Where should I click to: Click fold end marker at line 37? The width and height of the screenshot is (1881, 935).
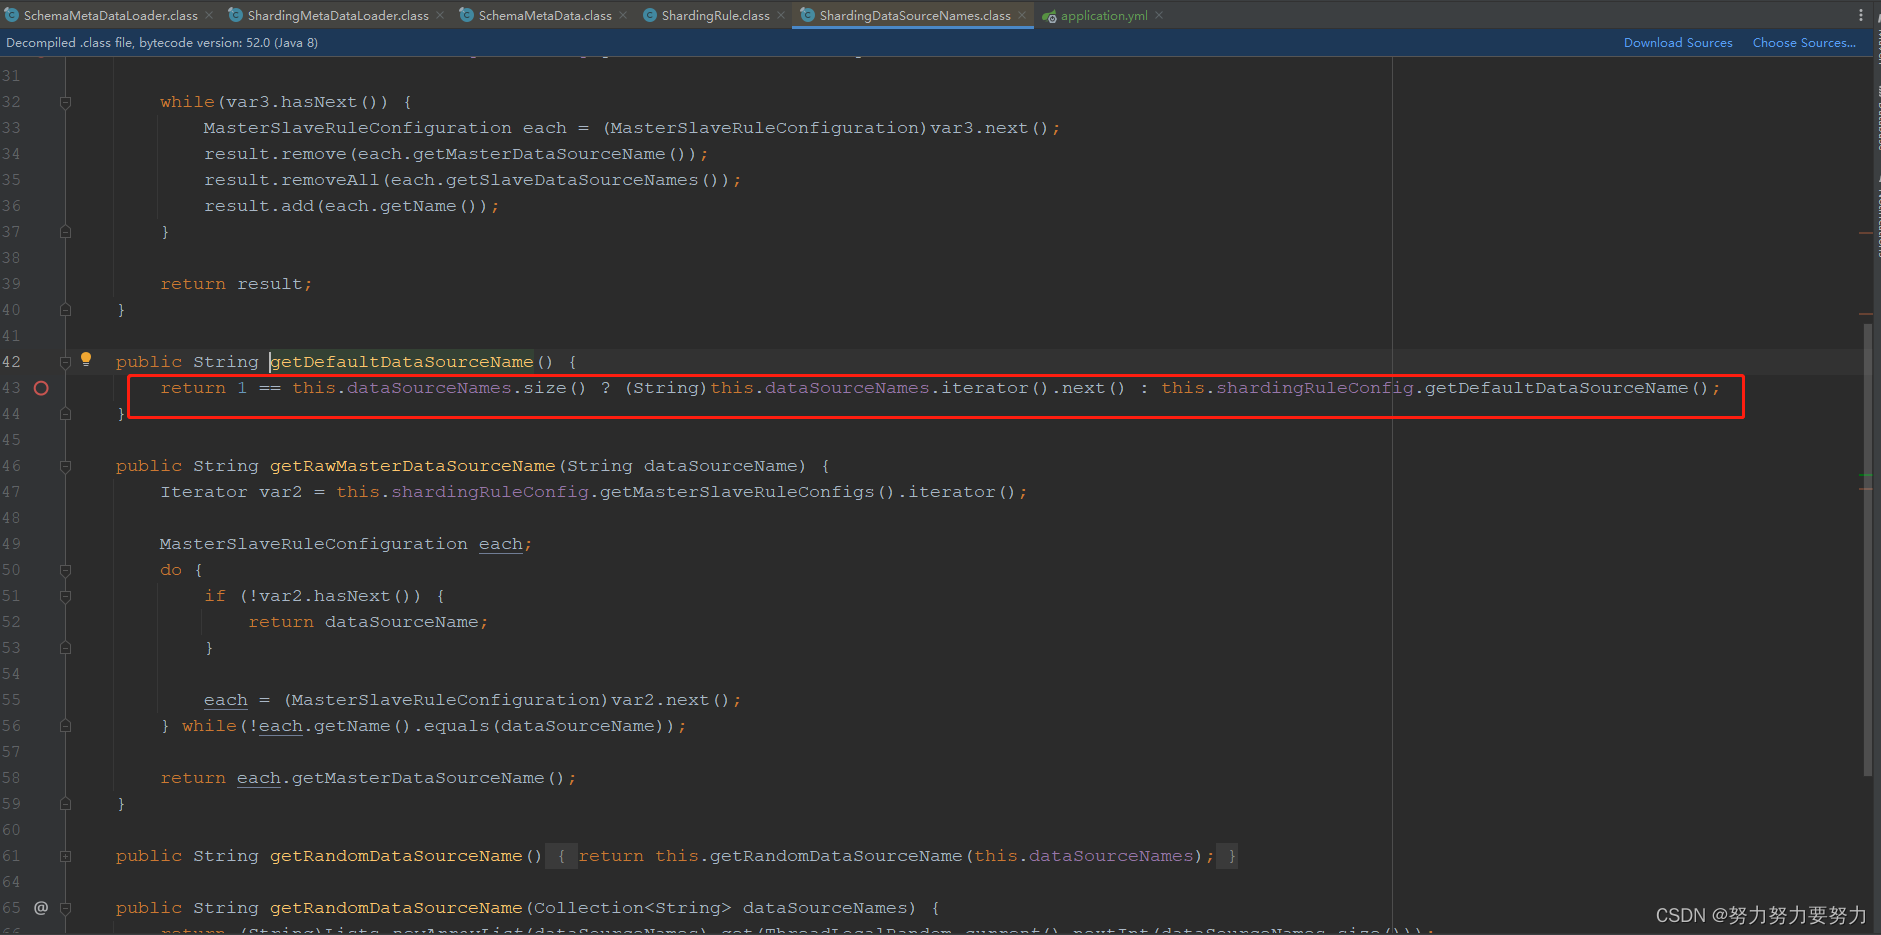(65, 232)
